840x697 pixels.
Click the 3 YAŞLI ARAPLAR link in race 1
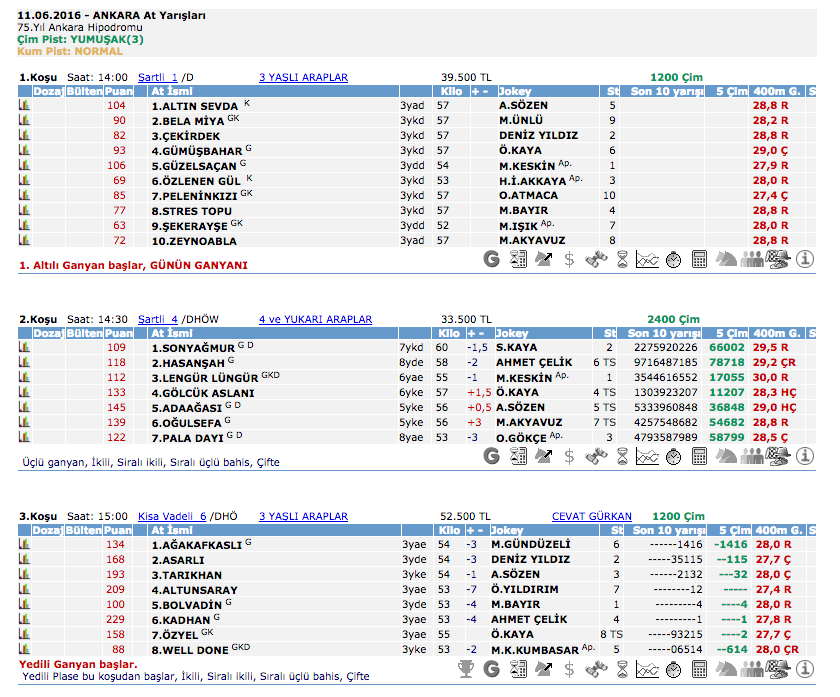click(x=303, y=77)
